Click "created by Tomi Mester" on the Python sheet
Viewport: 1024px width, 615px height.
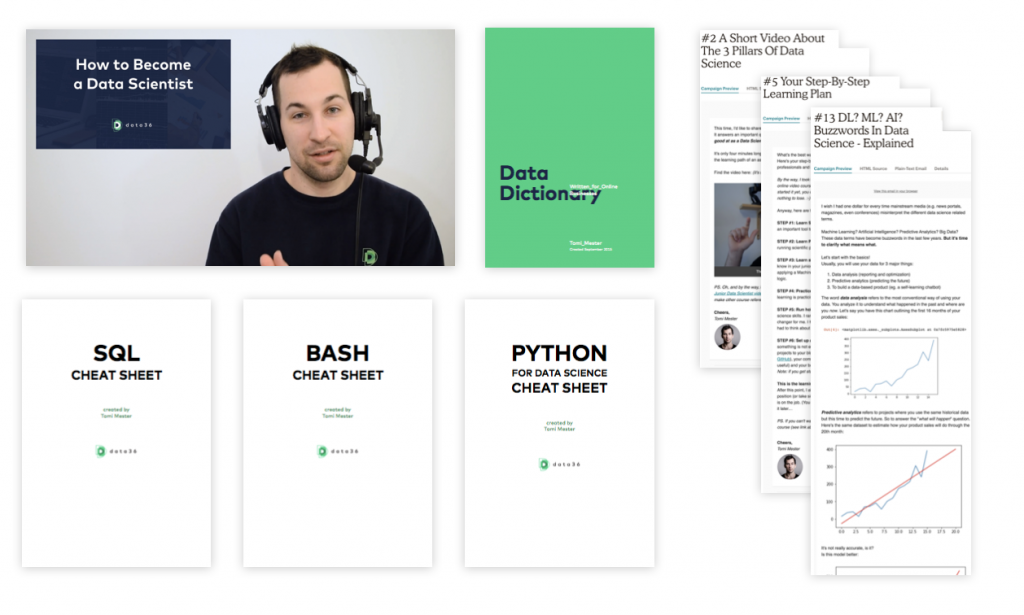pyautogui.click(x=560, y=426)
